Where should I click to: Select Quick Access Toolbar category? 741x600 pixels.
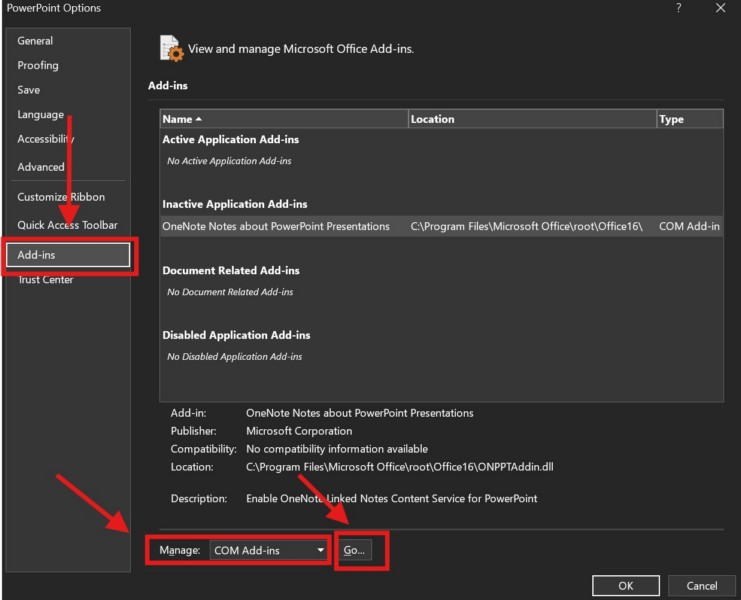click(67, 225)
